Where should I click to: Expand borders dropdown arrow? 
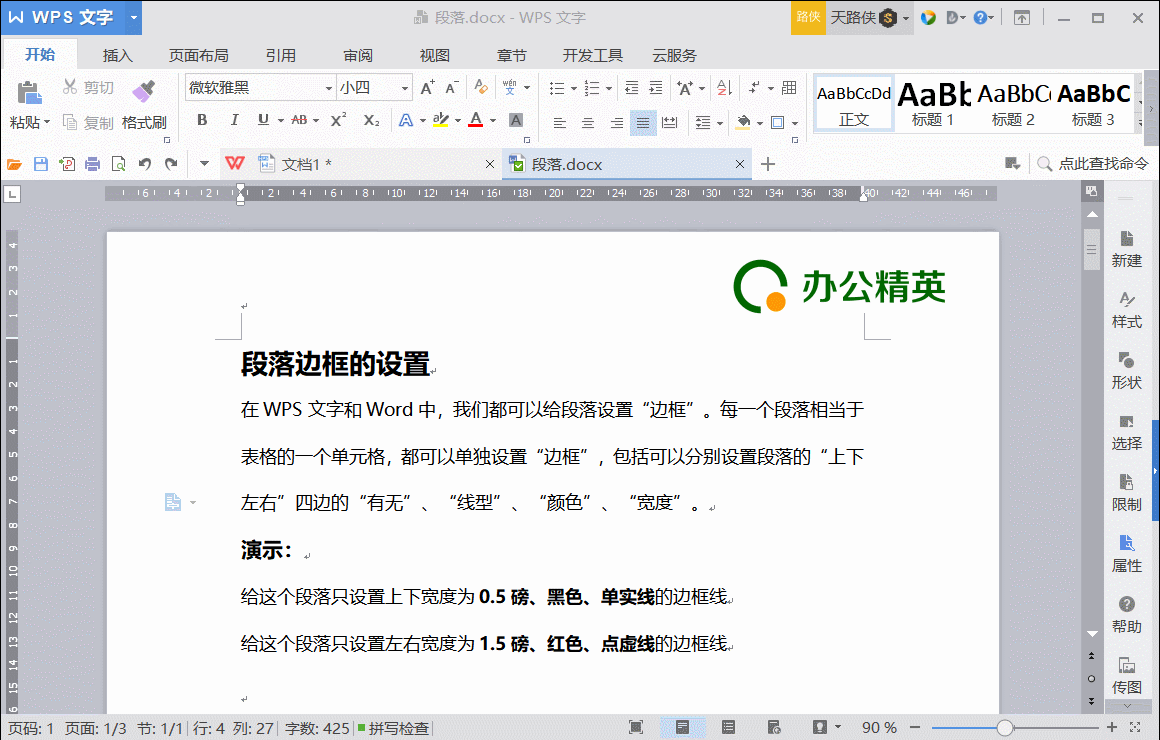coord(795,123)
